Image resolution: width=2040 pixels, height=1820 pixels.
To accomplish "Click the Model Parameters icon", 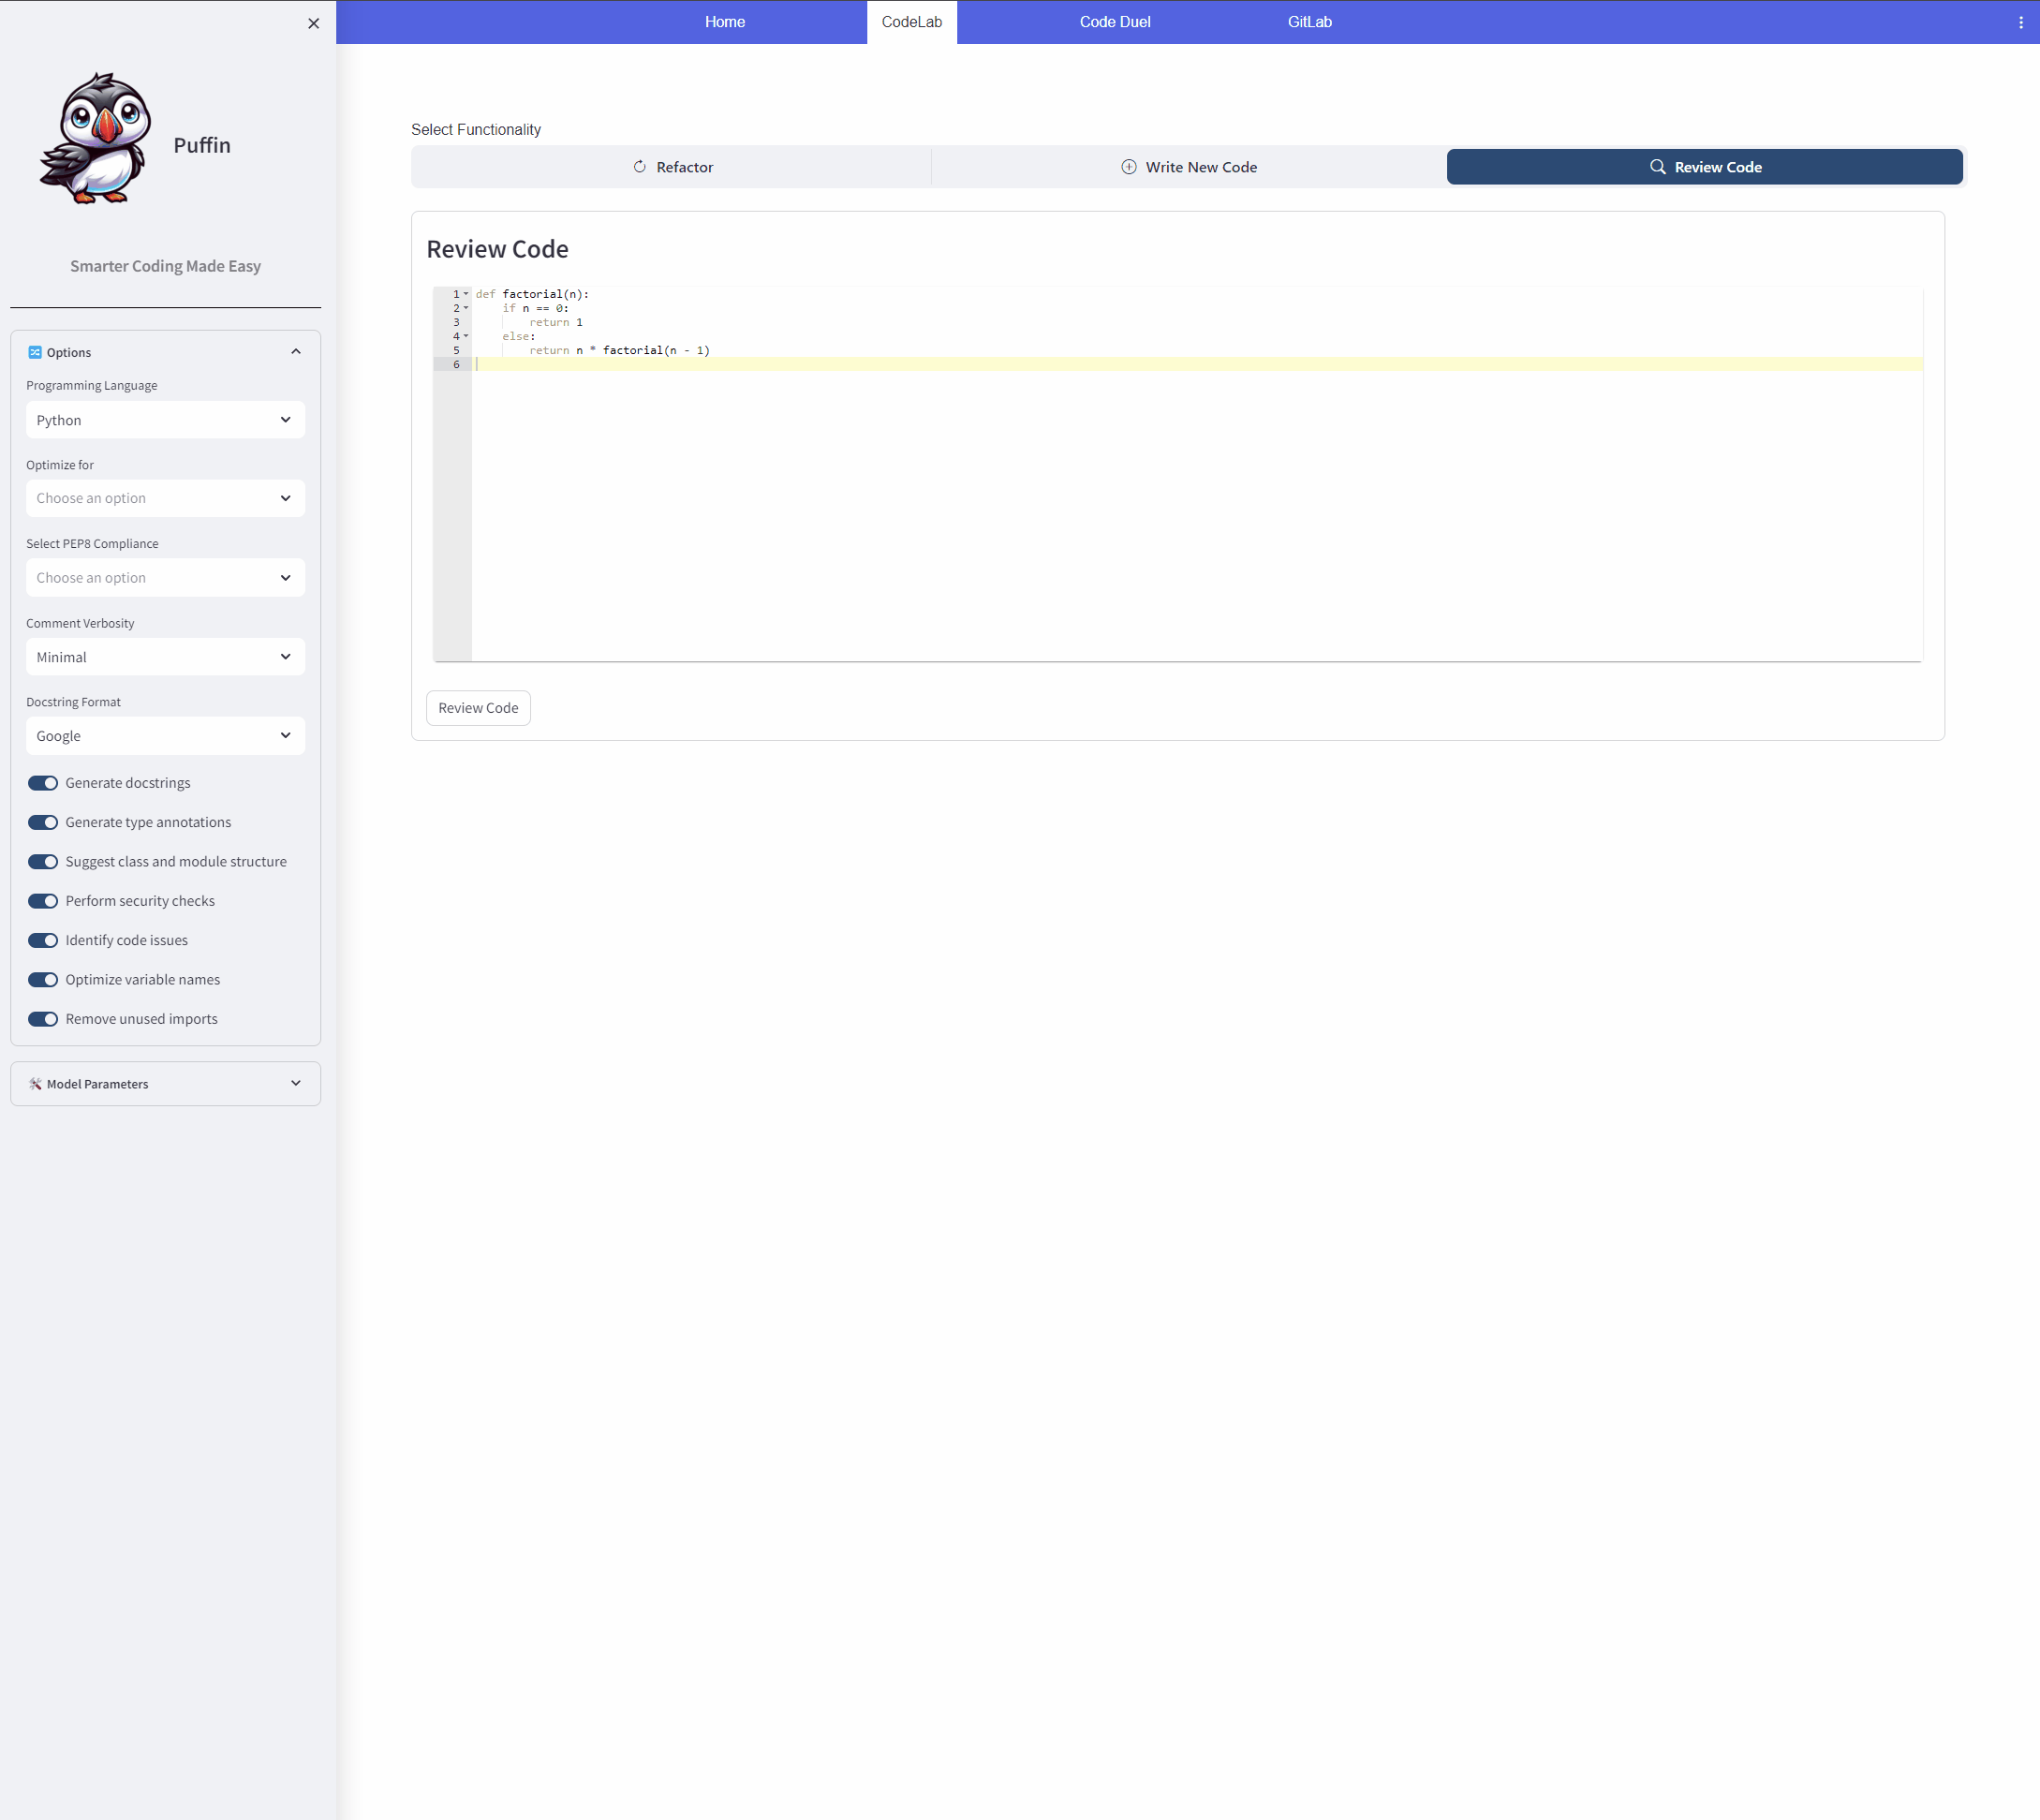I will [x=37, y=1084].
